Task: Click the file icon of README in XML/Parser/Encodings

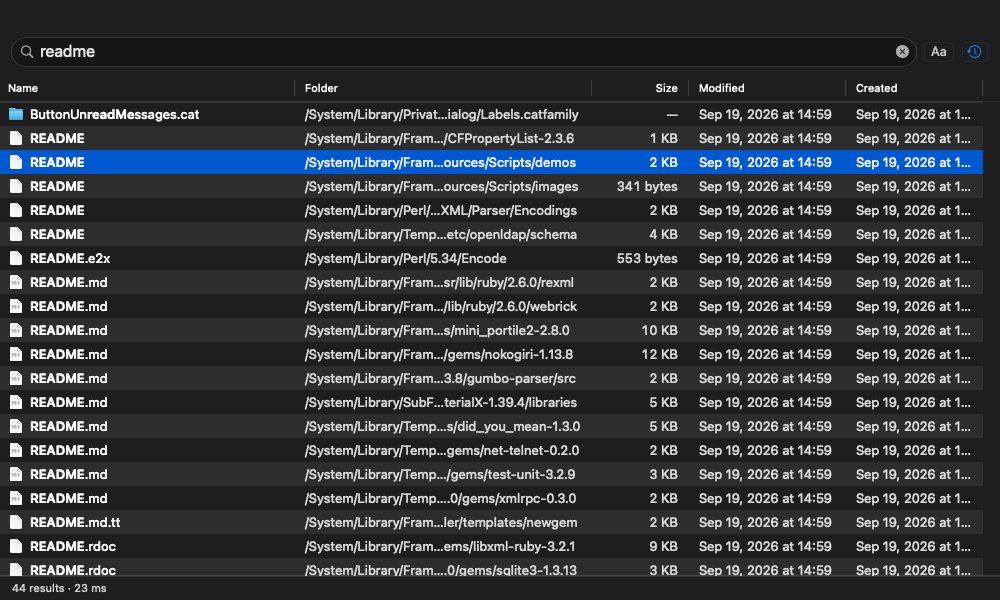Action: tap(16, 210)
